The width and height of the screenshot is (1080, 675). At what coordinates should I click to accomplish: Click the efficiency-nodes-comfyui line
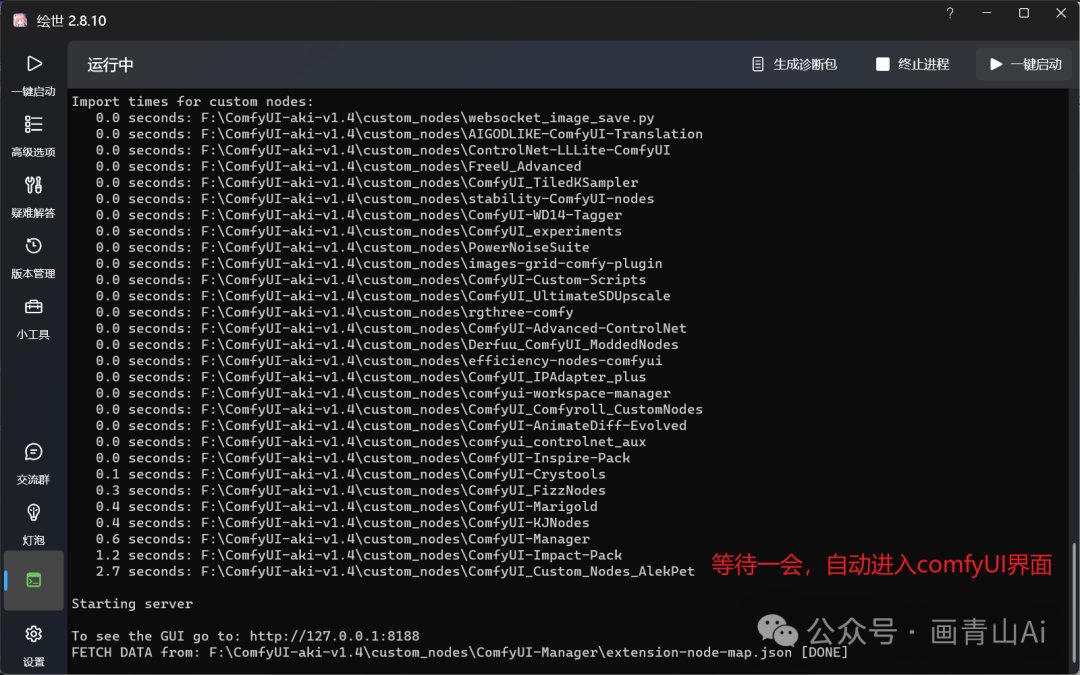(x=379, y=360)
